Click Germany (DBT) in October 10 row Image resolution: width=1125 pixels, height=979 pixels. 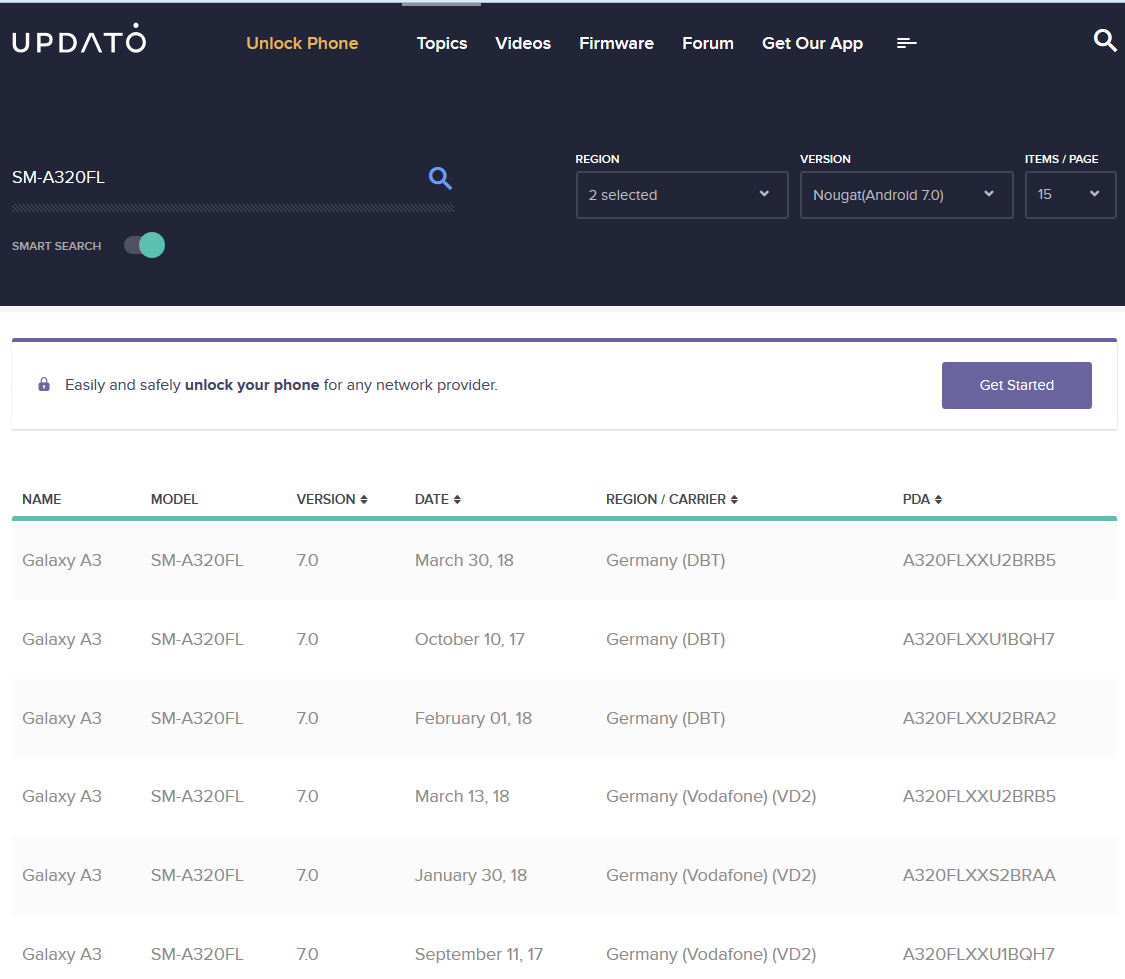point(666,639)
